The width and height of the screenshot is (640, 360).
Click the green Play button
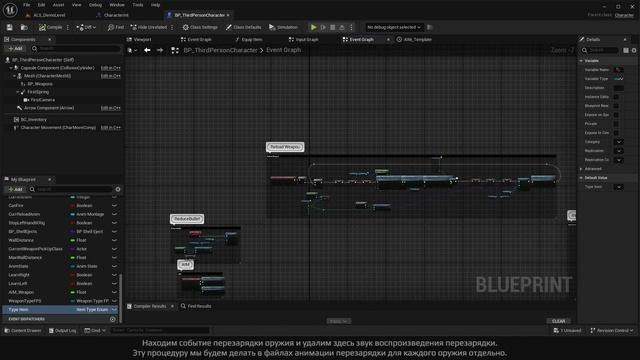click(x=313, y=27)
